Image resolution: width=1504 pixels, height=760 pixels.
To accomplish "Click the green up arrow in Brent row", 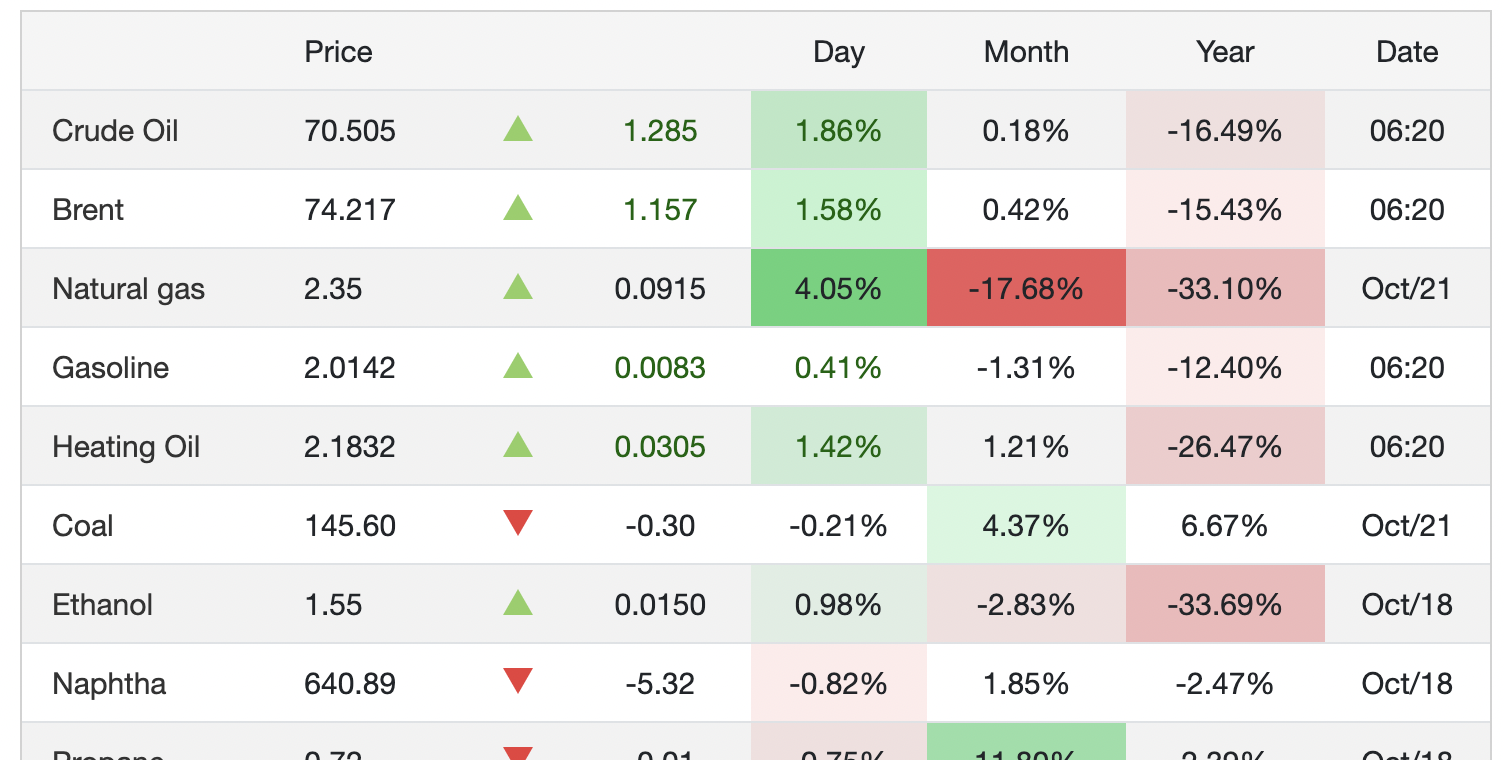I will coord(518,208).
